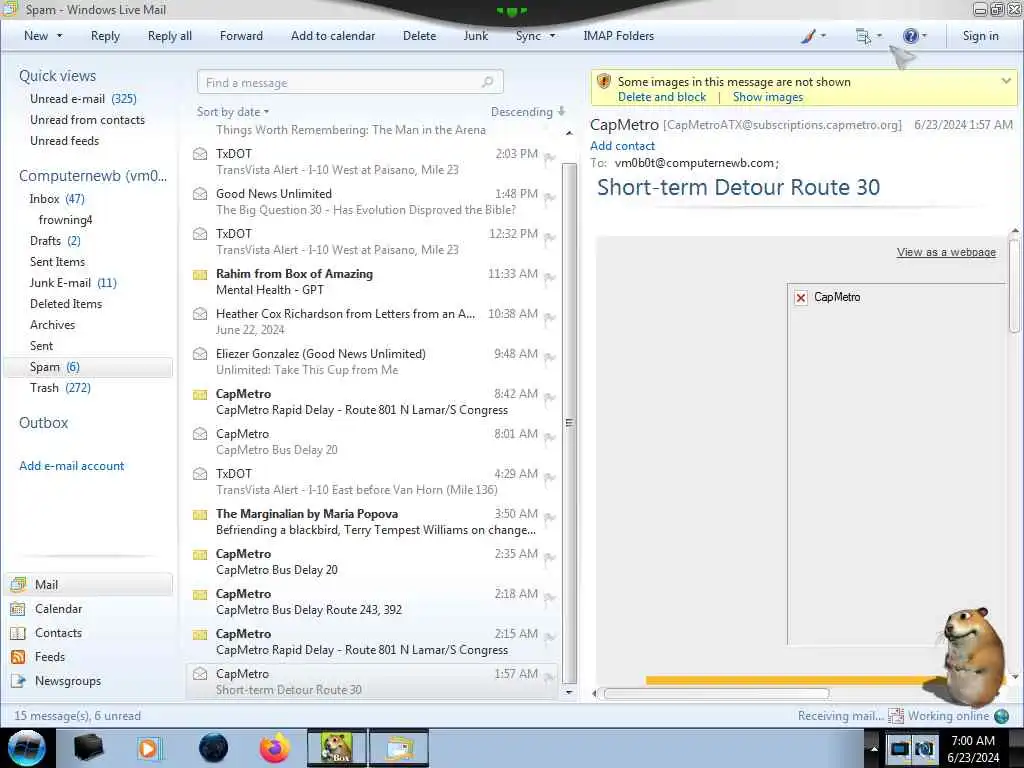Click unread envelope icon for CapMetro 8:42 AM message
The image size is (1024, 768).
(x=200, y=394)
